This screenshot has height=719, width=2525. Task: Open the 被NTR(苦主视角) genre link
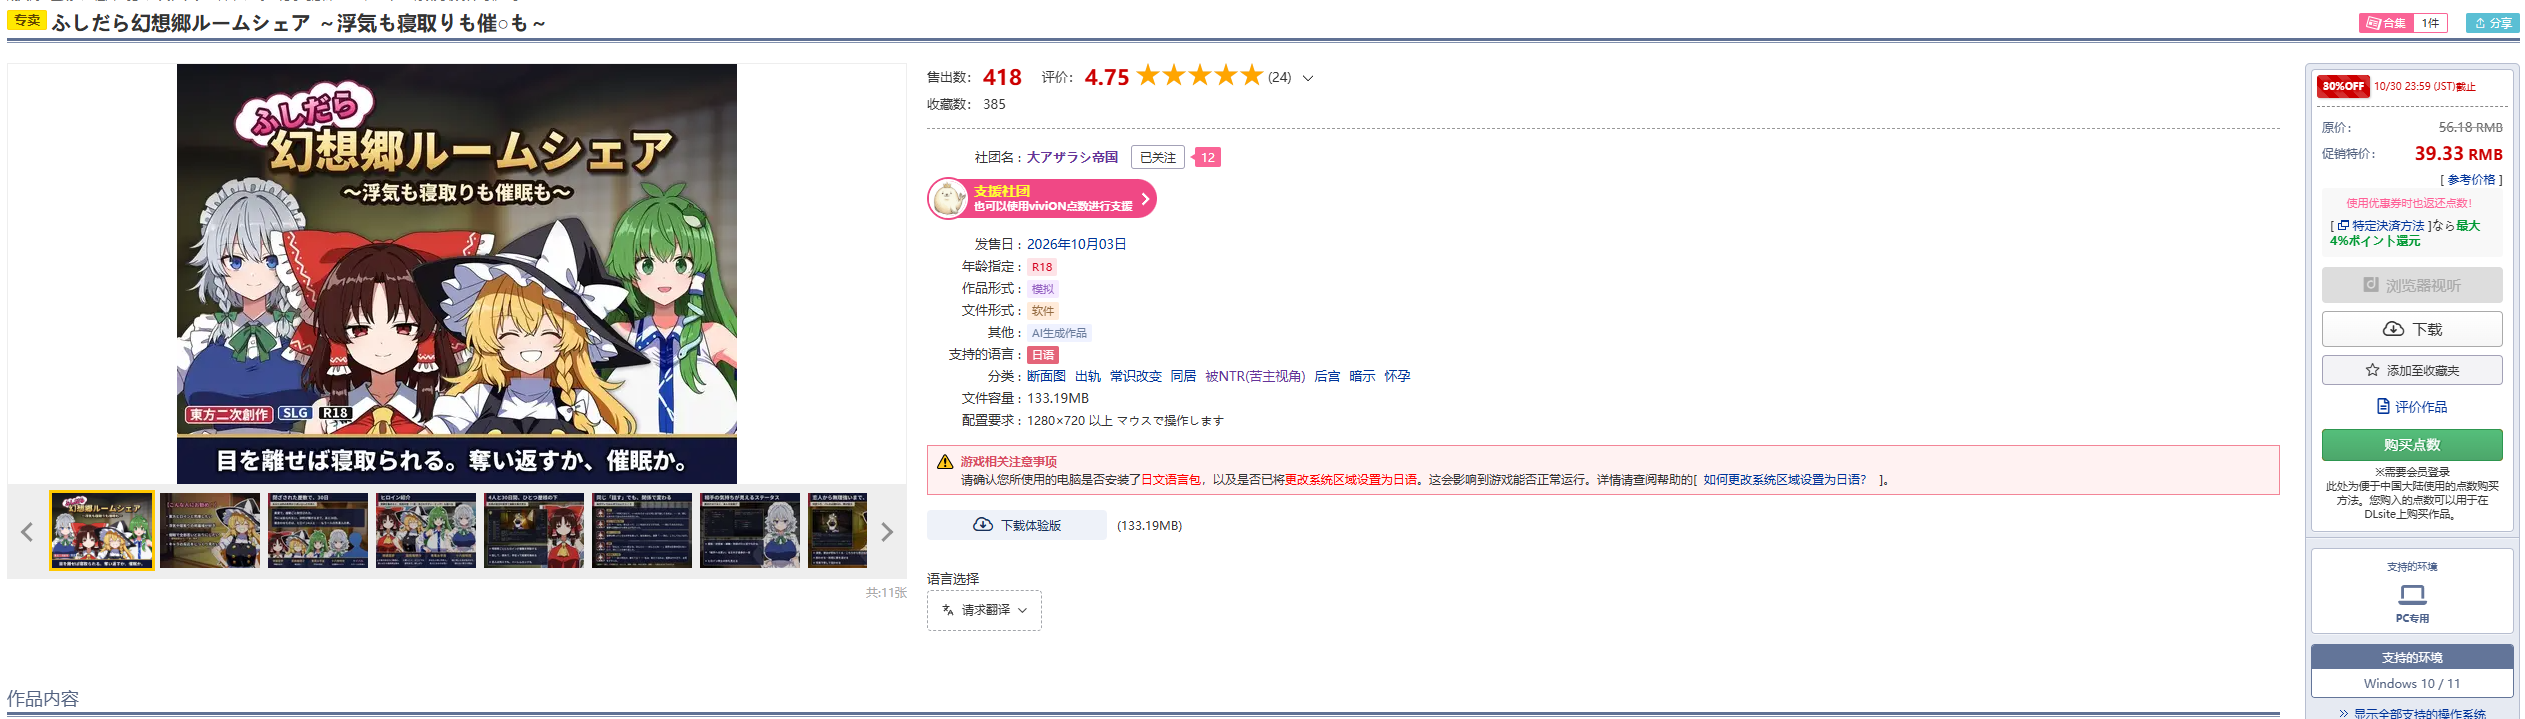(x=1255, y=376)
